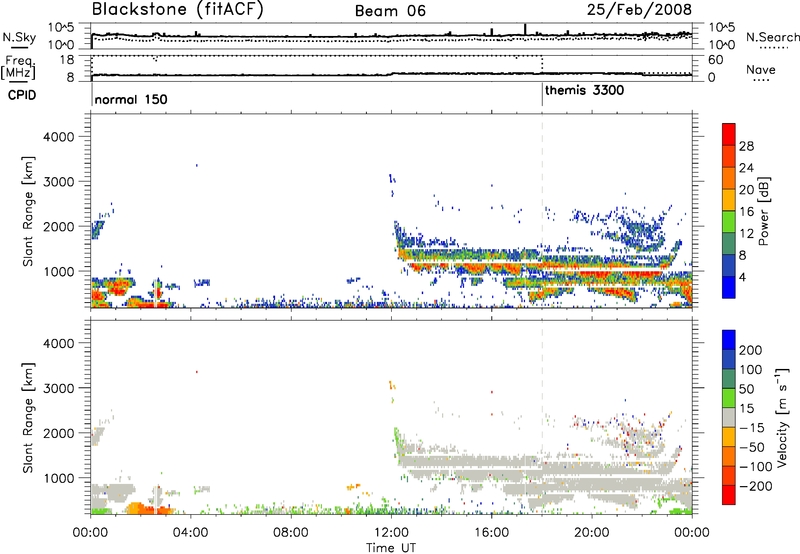Click the 'Nave' legend label
Screen dimensions: 800x554
[x=761, y=70]
